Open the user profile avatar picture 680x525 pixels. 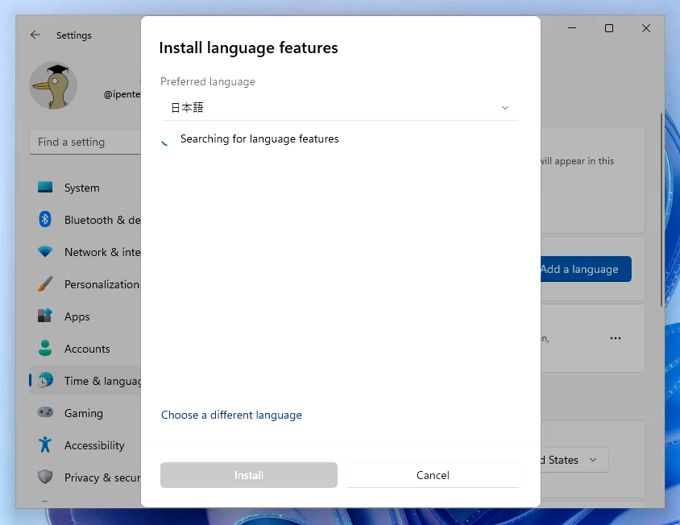click(x=53, y=85)
